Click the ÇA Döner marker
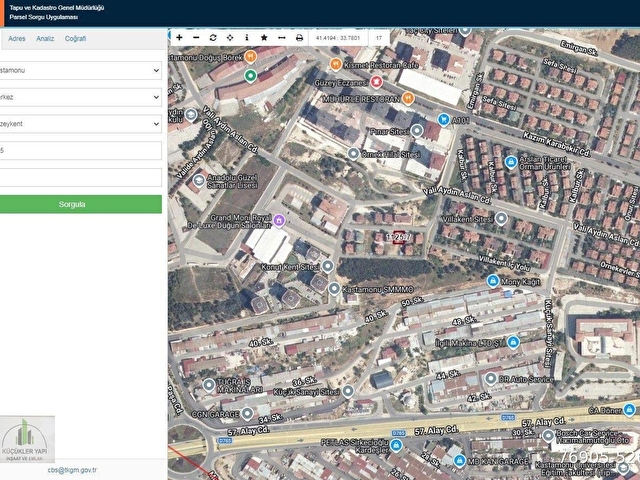 click(x=629, y=409)
